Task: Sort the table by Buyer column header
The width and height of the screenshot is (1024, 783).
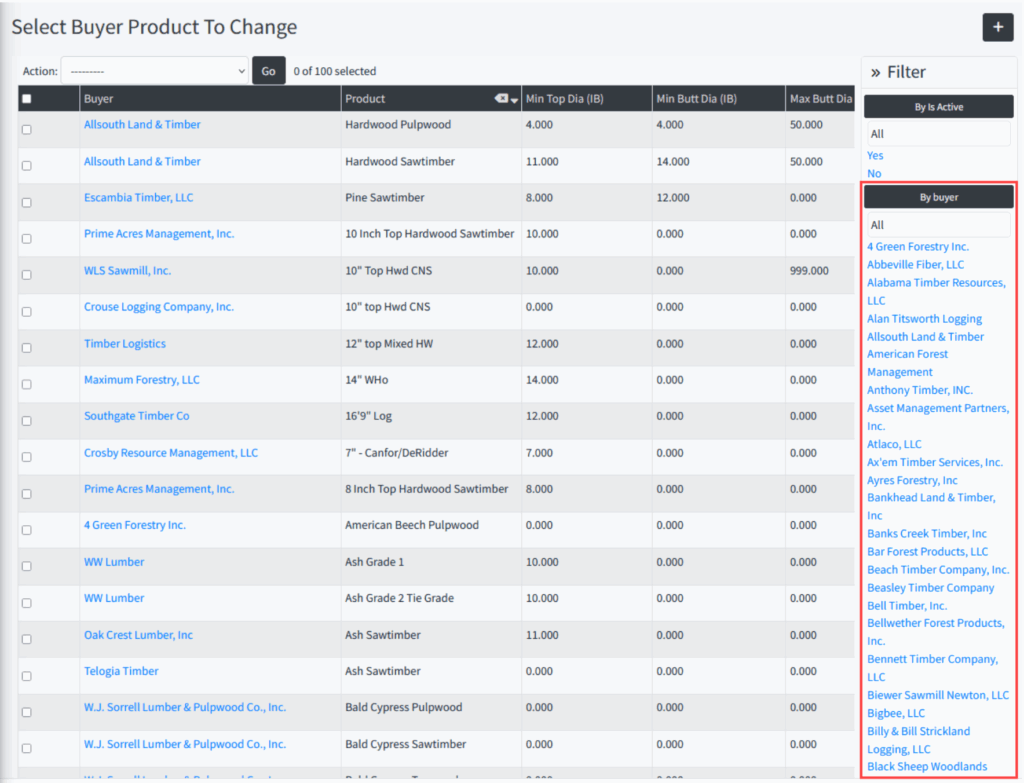Action: 99,99
